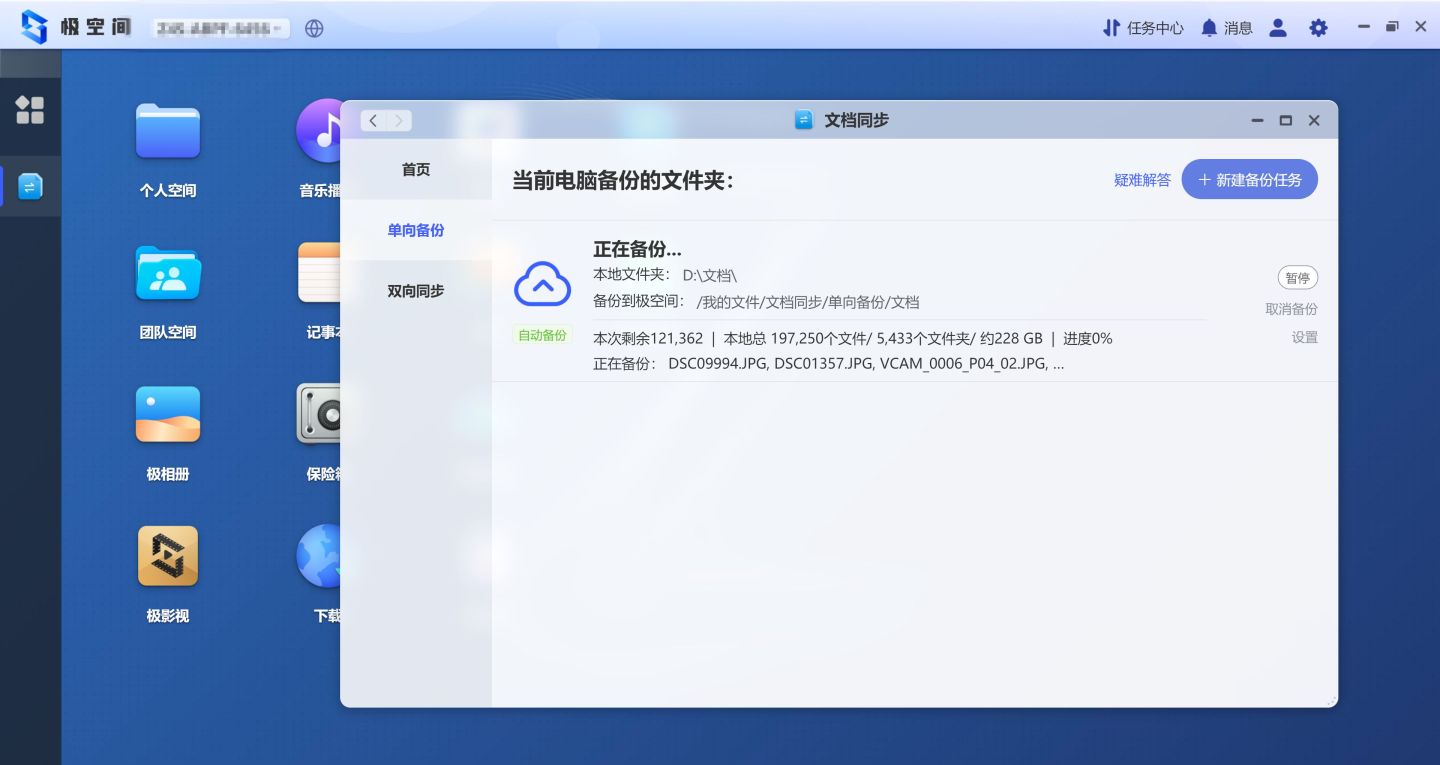The image size is (1440, 765).
Task: Click the globe icon beside device name
Action: [314, 28]
